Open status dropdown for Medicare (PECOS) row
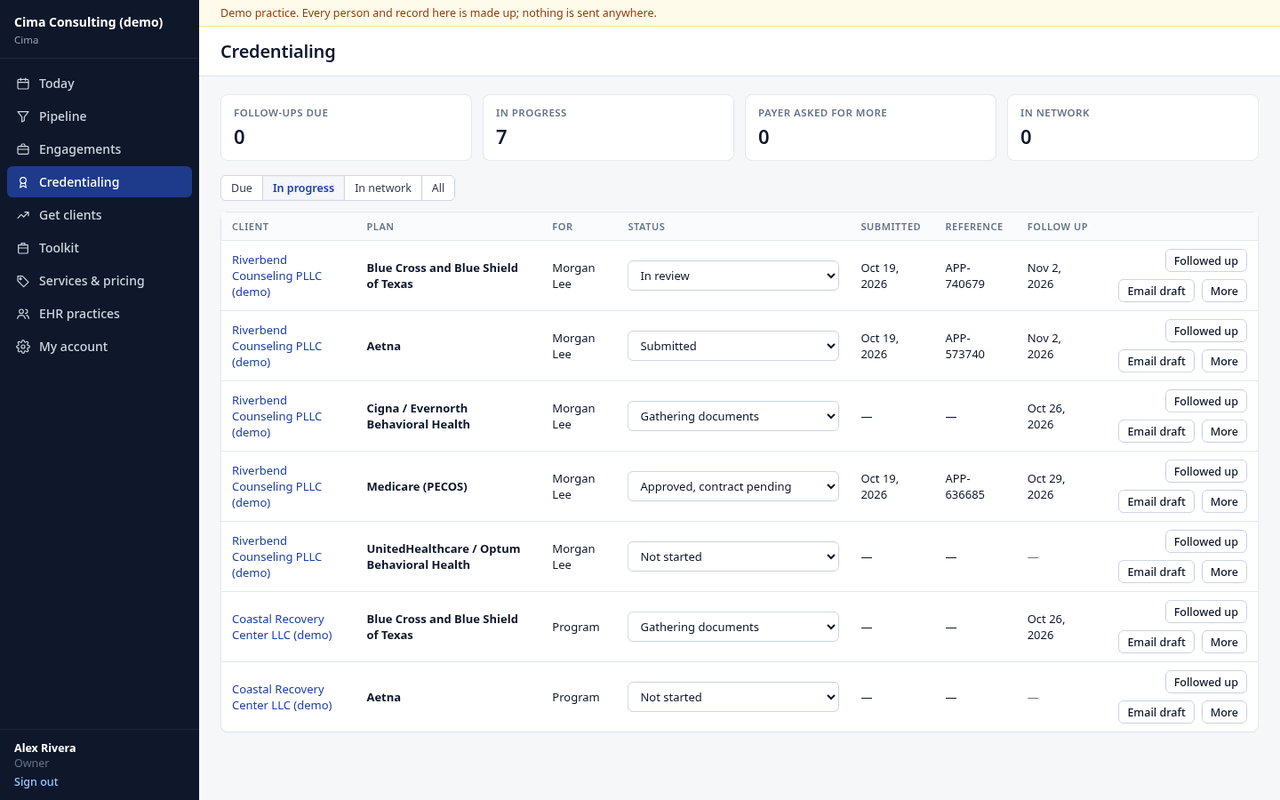The image size is (1280, 800). pyautogui.click(x=733, y=486)
